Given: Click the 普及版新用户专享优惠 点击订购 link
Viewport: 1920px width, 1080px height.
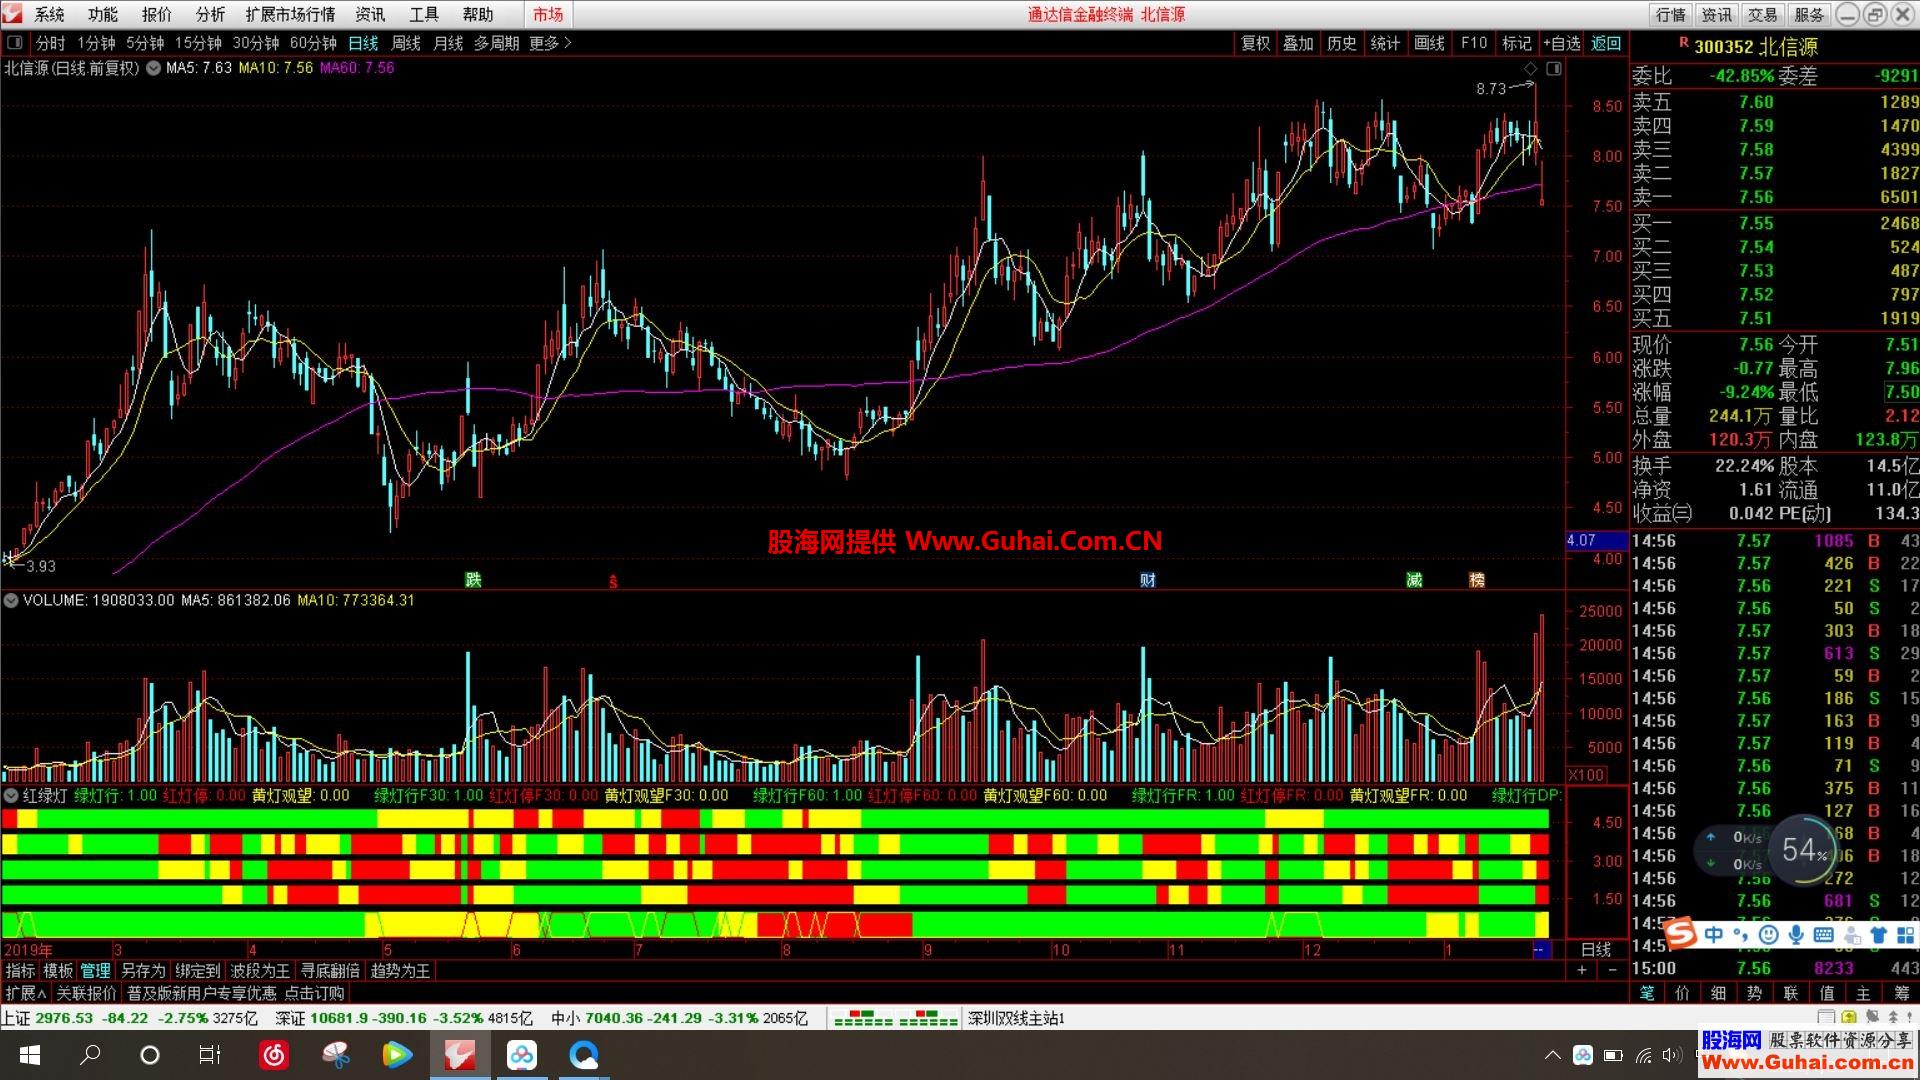Looking at the screenshot, I should 235,993.
